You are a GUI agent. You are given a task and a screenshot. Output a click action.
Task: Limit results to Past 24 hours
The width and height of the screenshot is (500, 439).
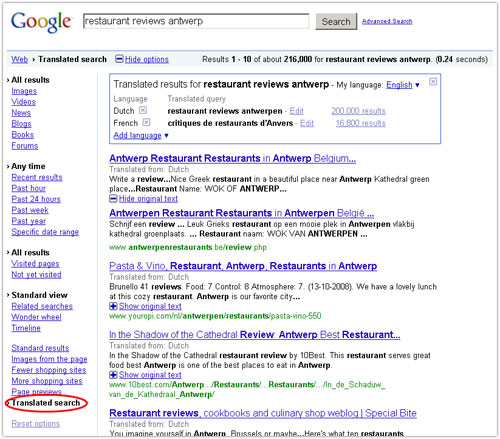point(36,199)
